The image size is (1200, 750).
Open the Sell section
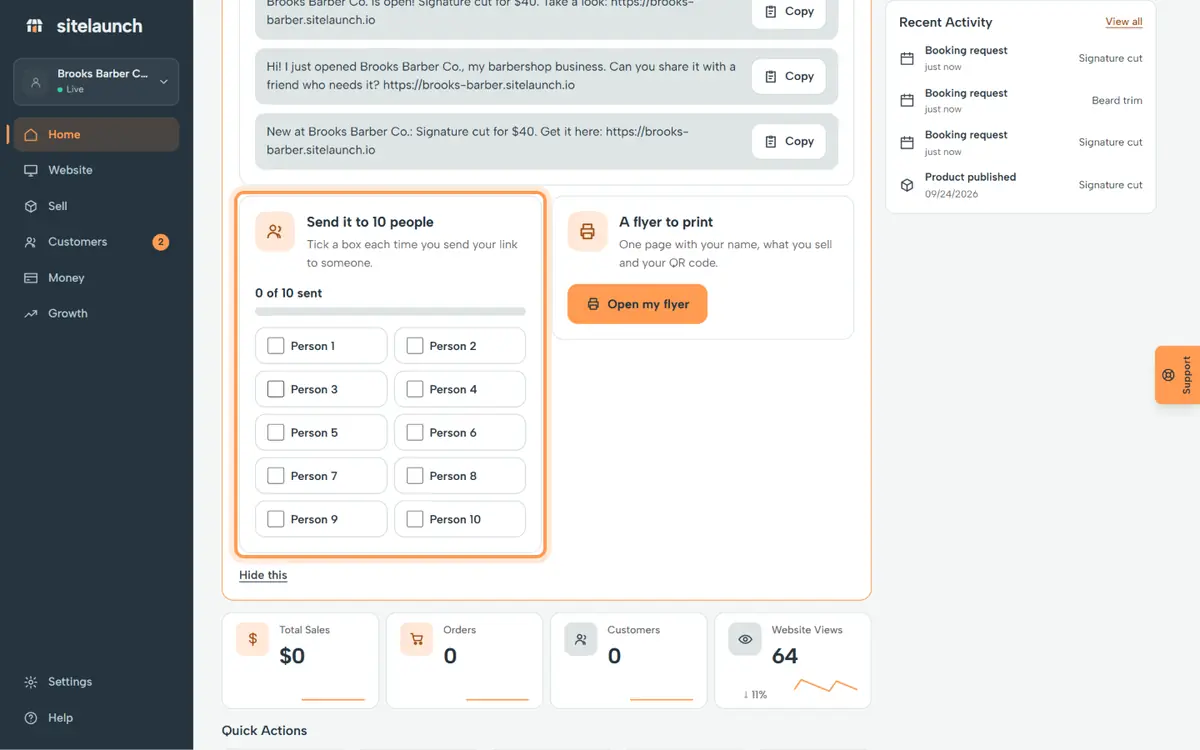click(96, 206)
